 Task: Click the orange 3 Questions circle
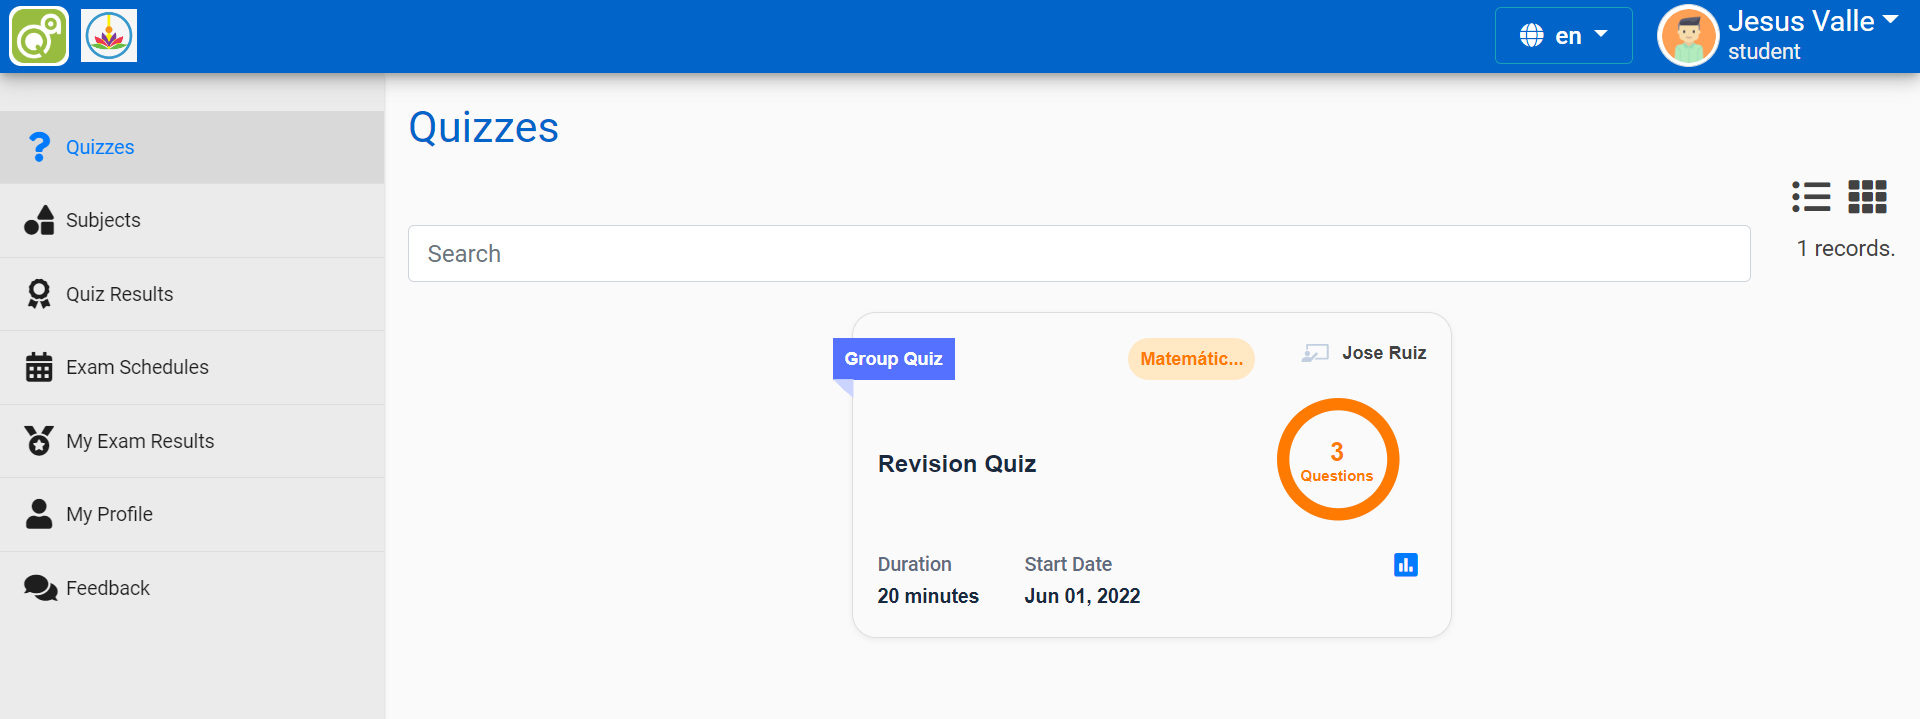(x=1337, y=460)
